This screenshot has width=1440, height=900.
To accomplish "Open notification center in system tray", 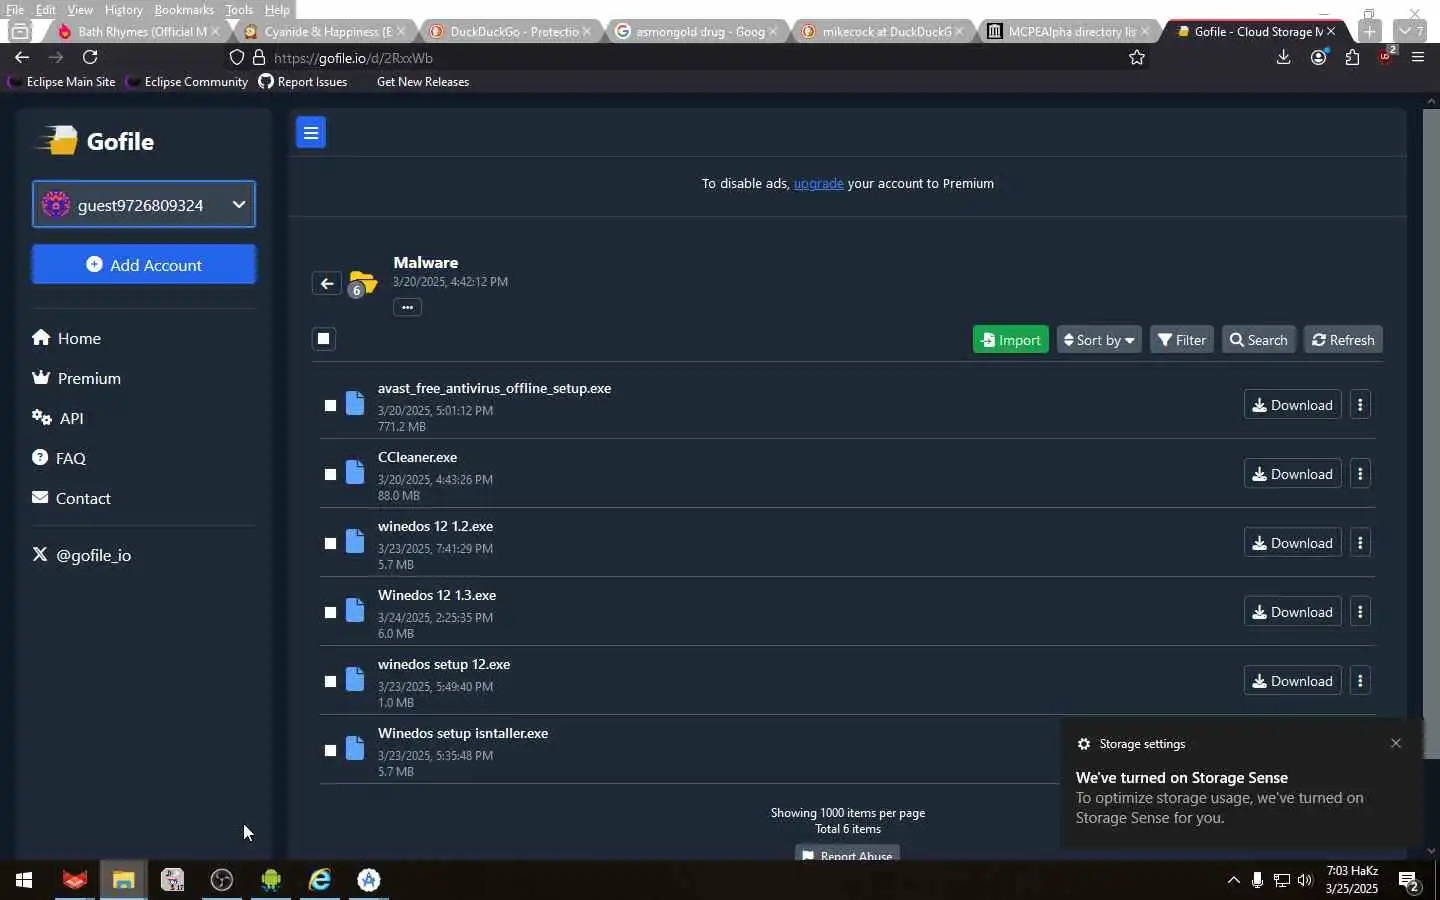I will tap(1409, 881).
